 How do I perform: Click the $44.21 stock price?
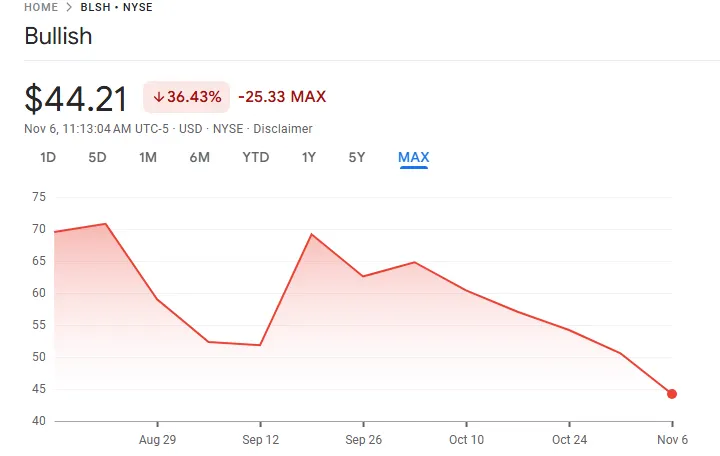click(76, 99)
